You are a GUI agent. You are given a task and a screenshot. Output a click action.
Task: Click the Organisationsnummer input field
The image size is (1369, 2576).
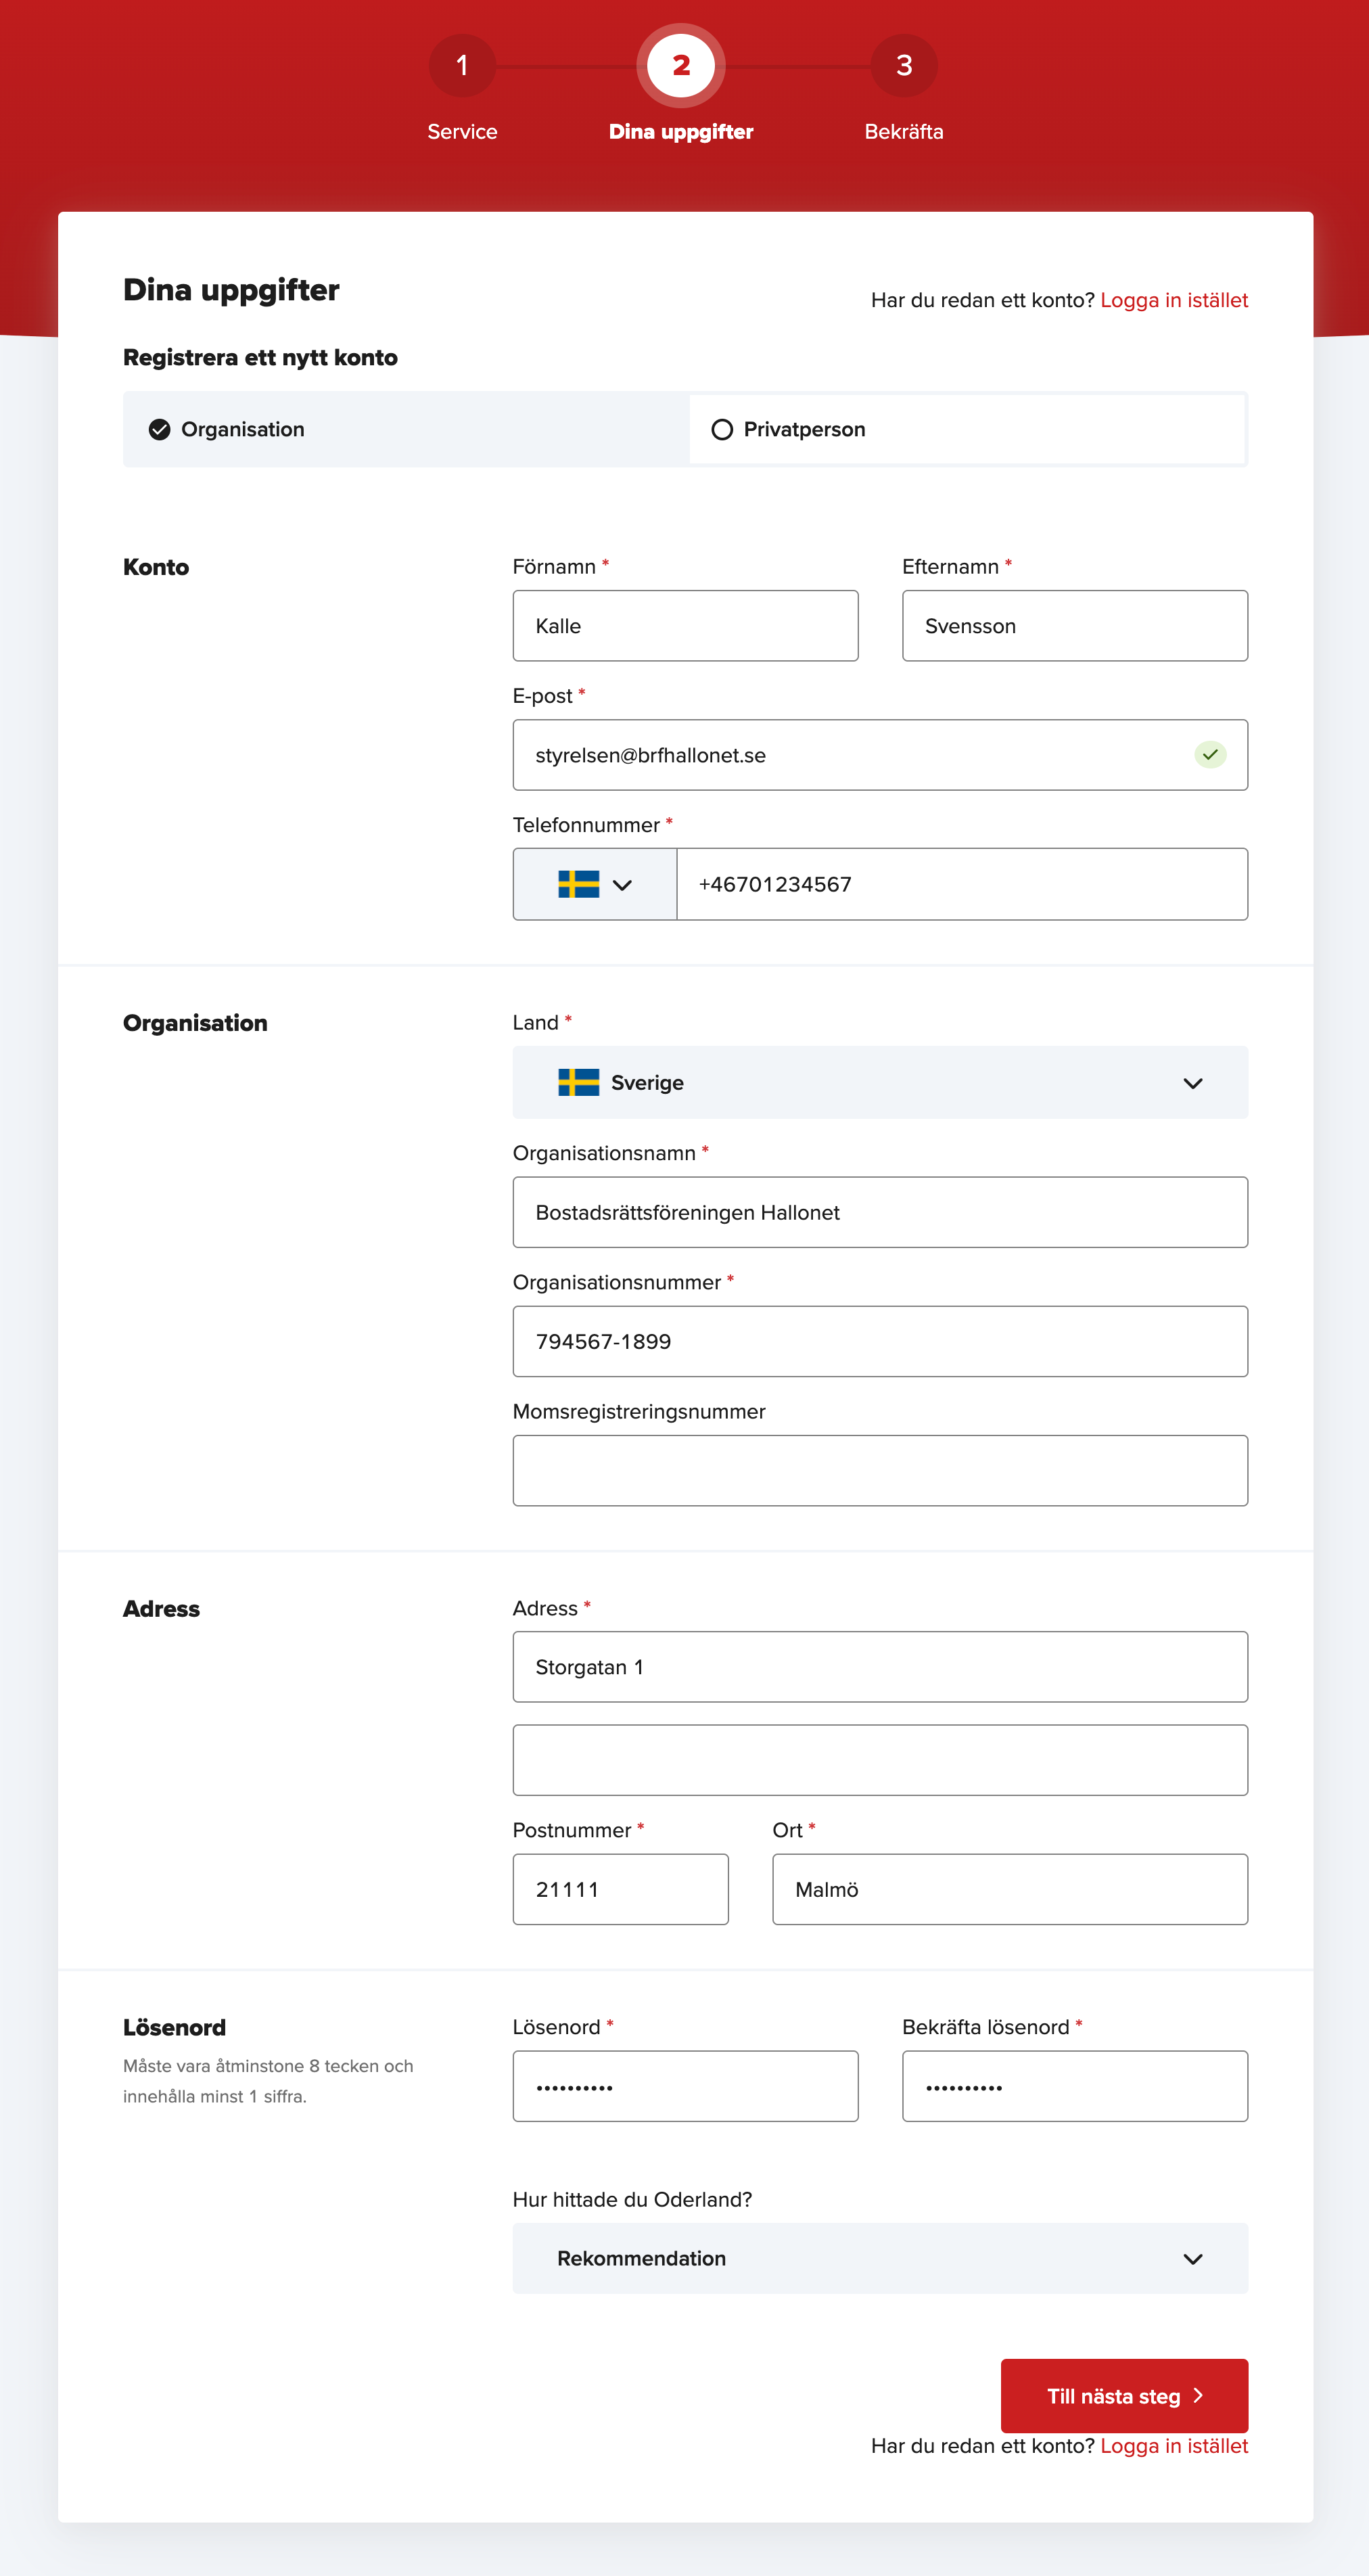pyautogui.click(x=879, y=1342)
